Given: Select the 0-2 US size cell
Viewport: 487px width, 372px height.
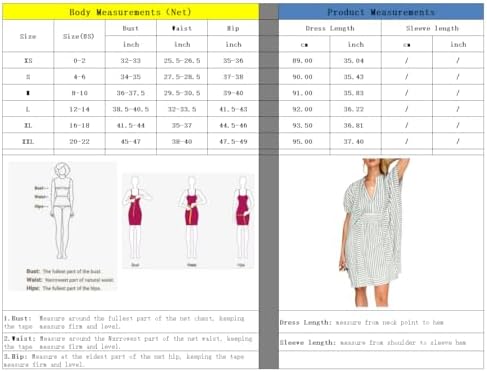Looking at the screenshot, I should coord(79,61).
